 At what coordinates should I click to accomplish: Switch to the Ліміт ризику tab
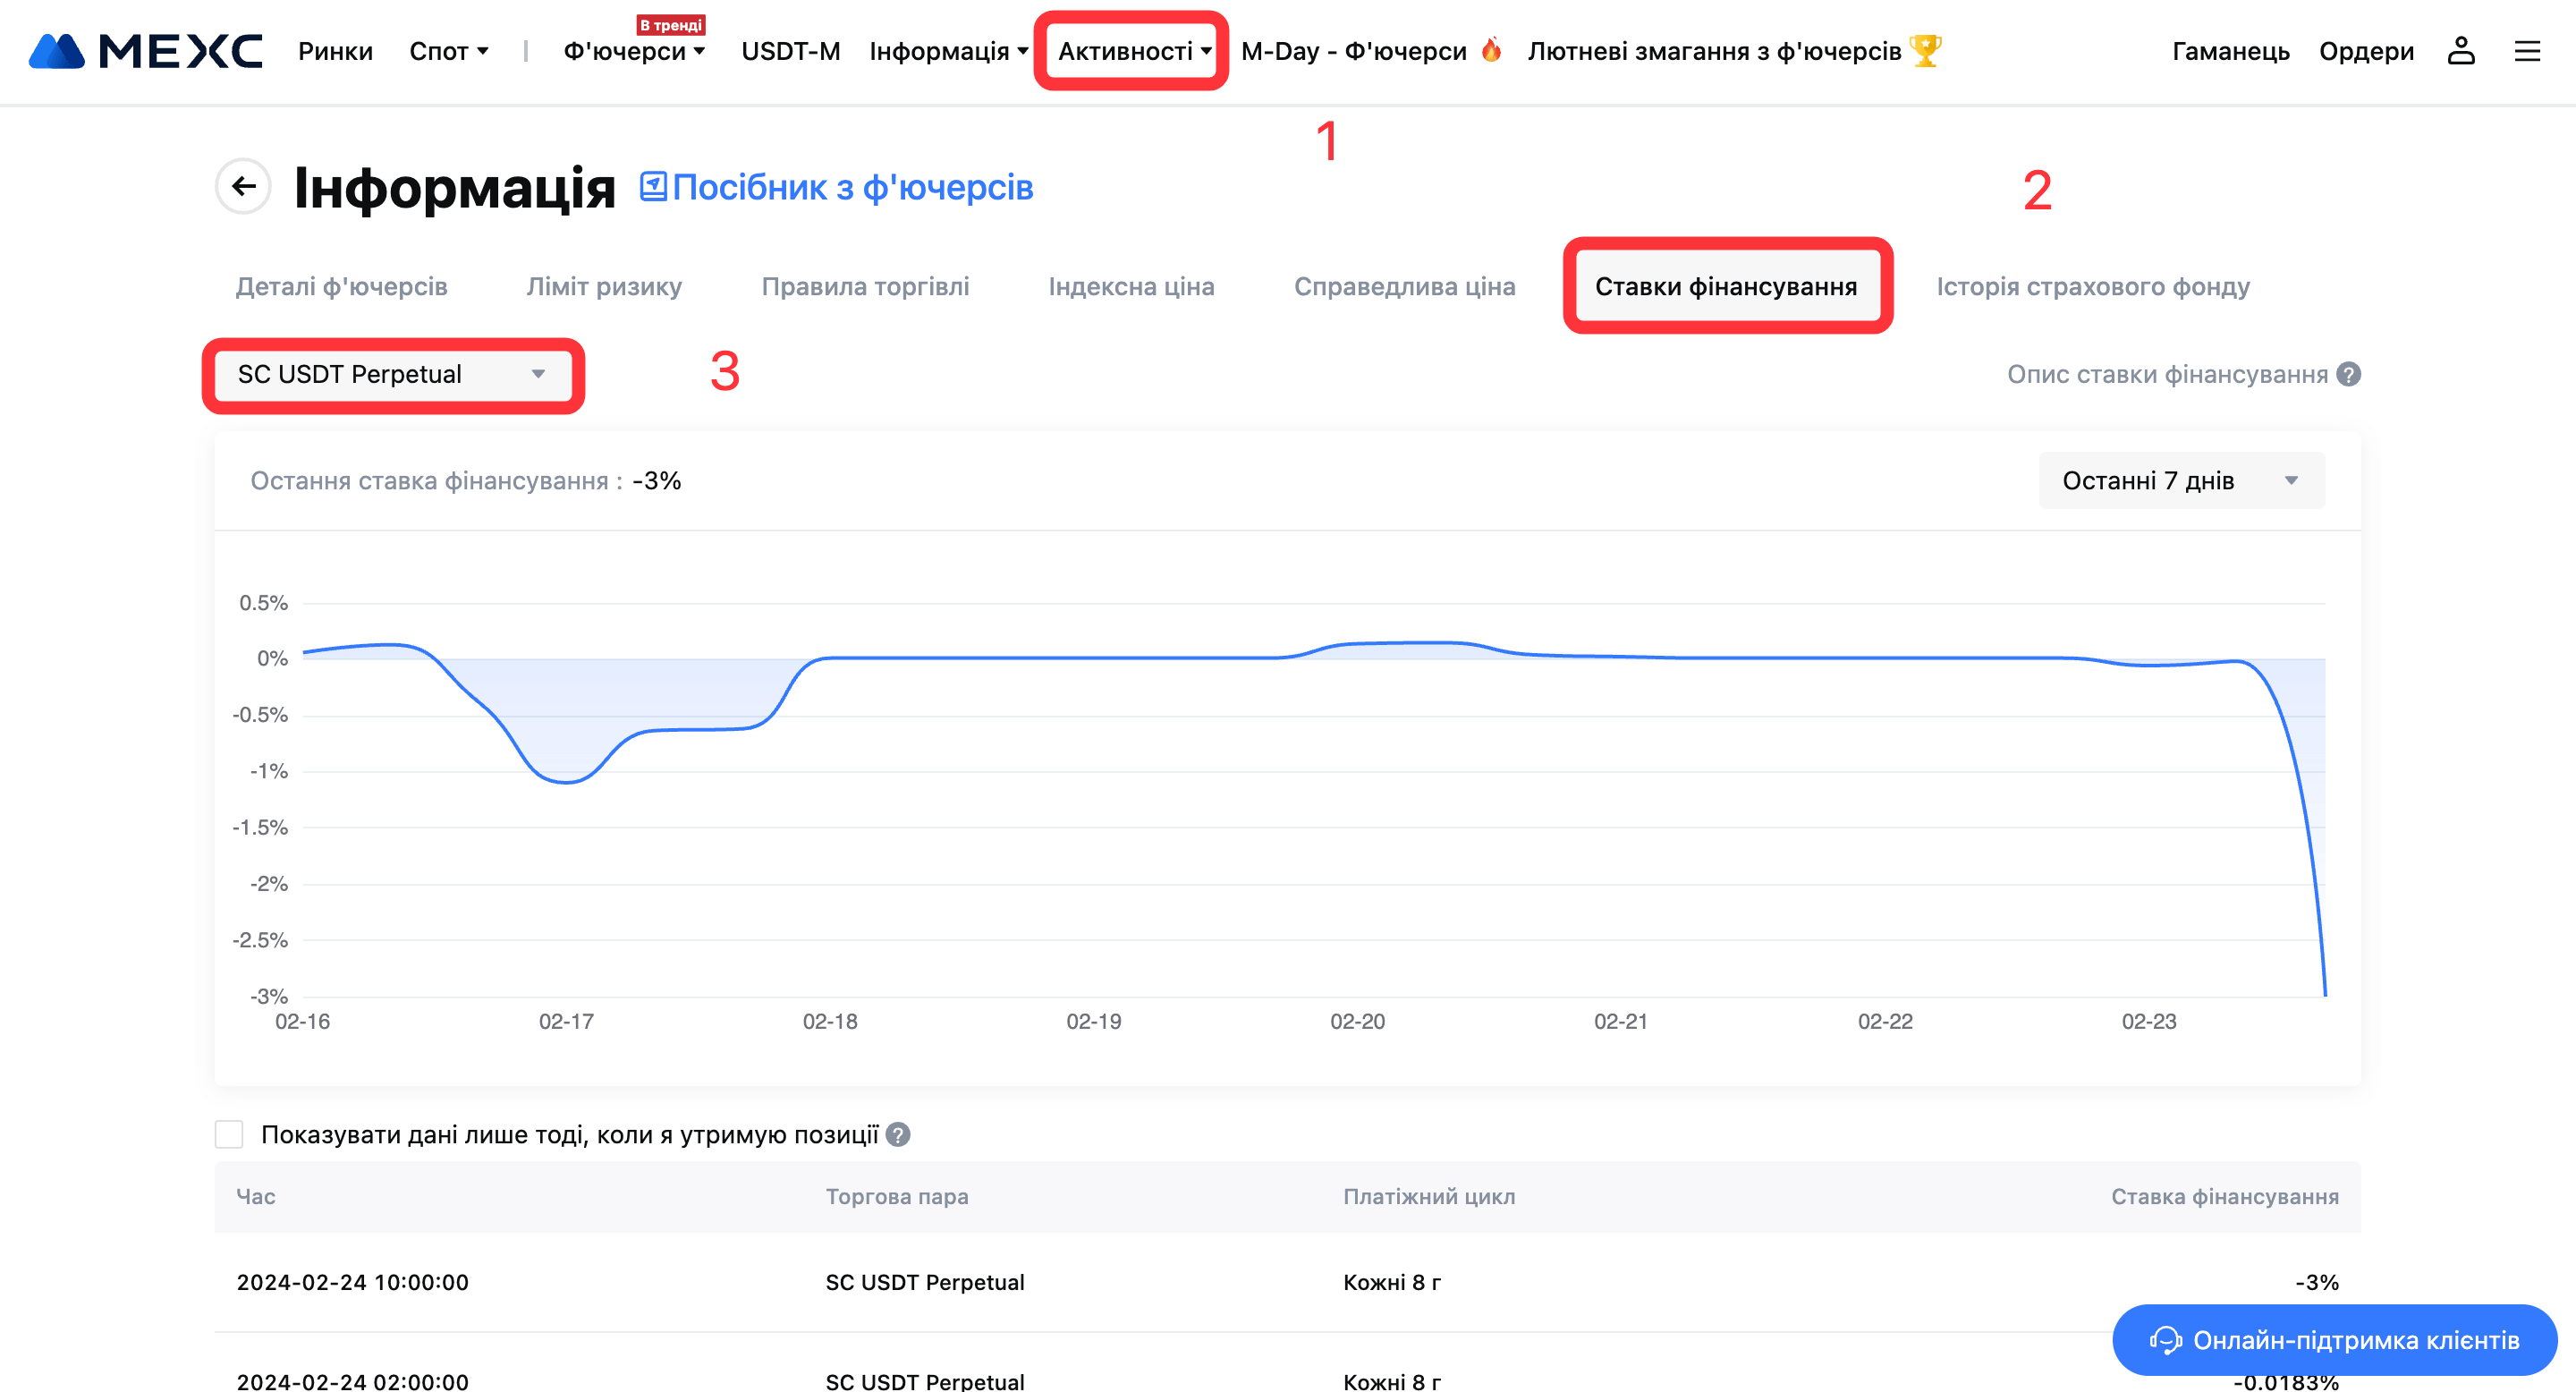tap(604, 286)
